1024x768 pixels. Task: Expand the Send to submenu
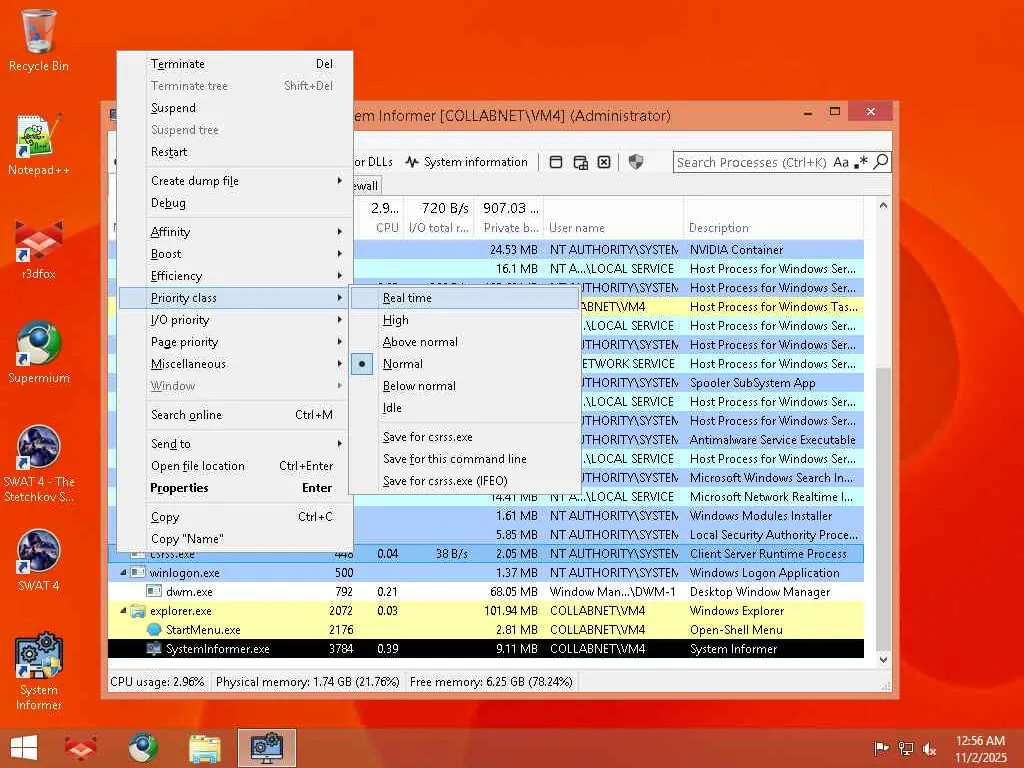pyautogui.click(x=235, y=443)
